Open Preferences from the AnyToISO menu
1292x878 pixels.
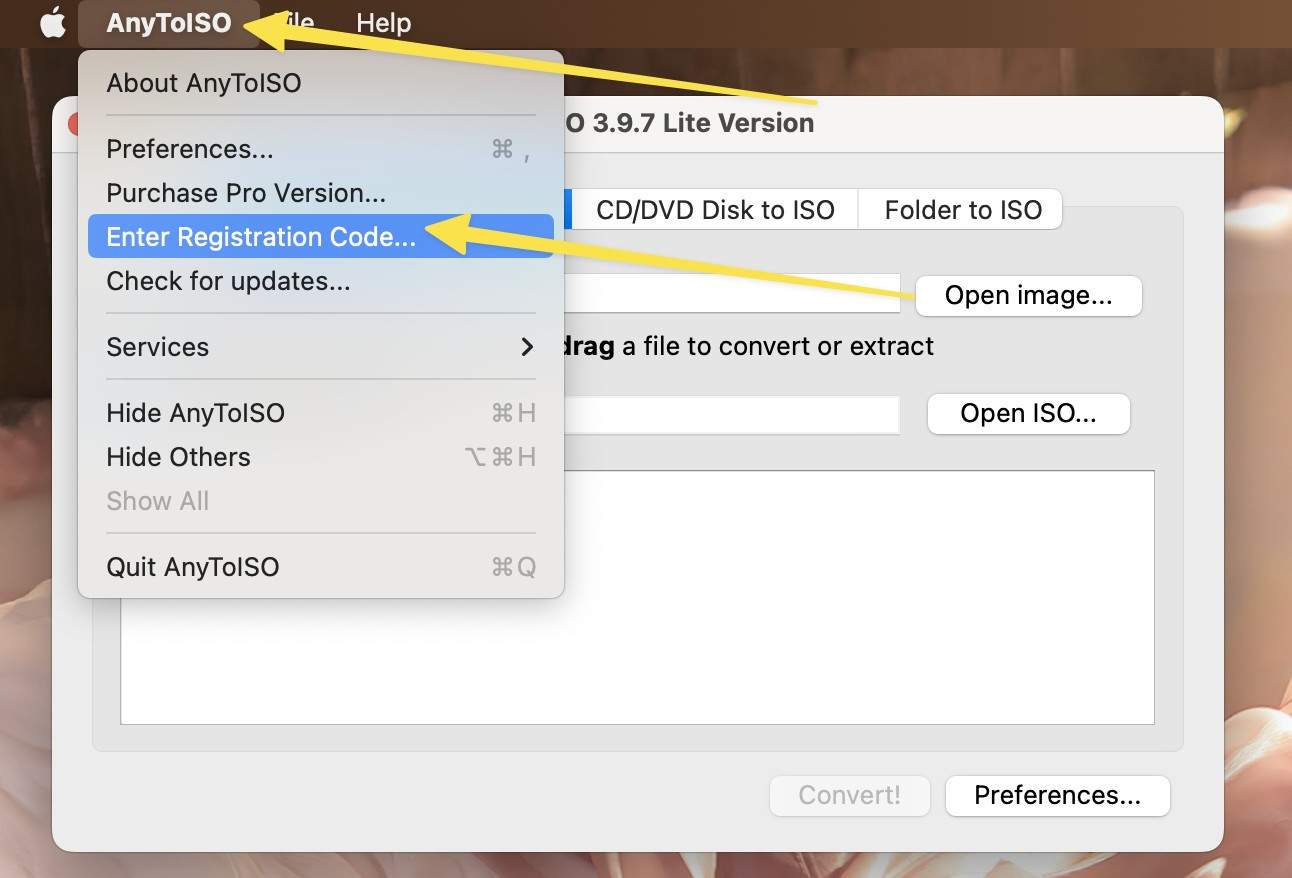click(x=189, y=148)
